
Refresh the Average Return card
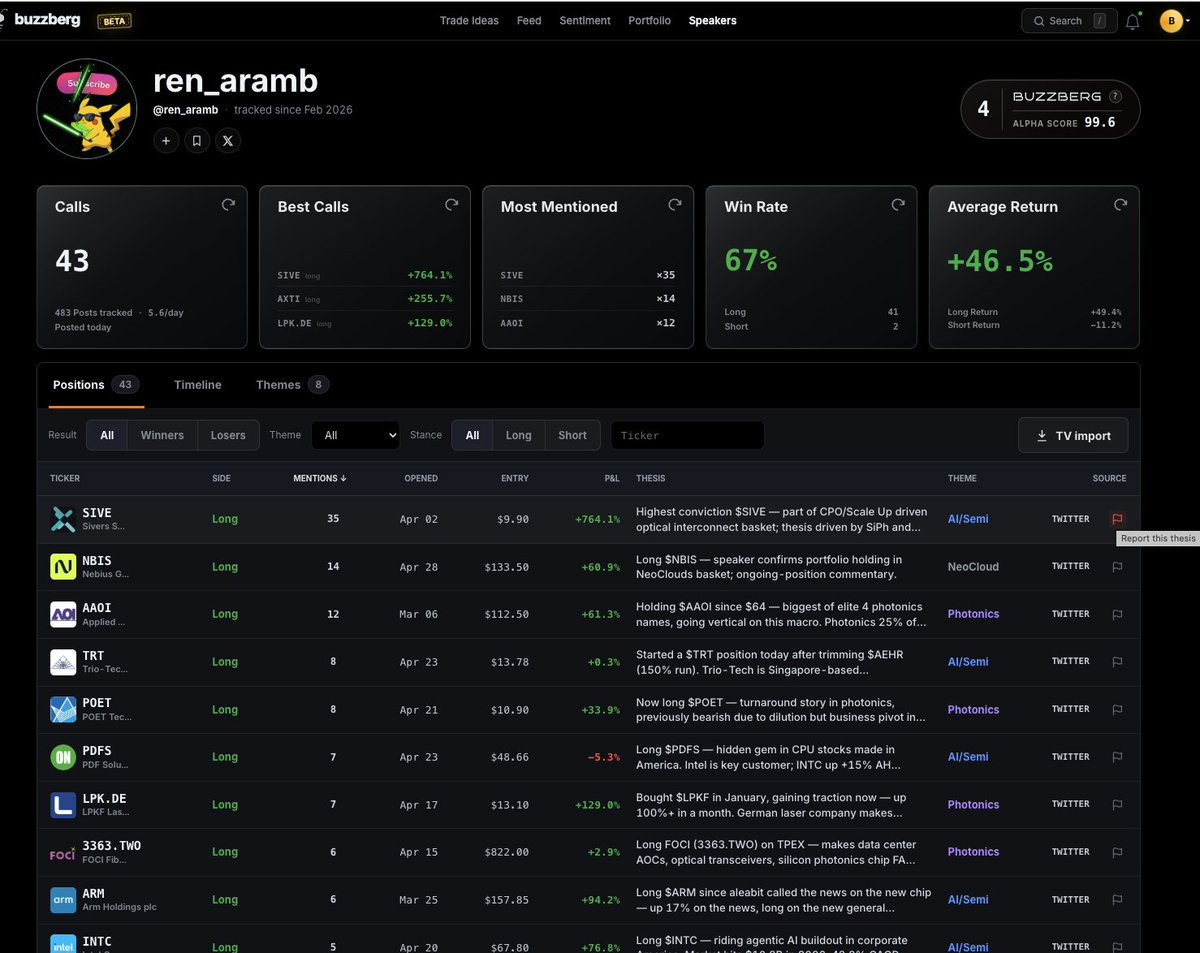[1121, 204]
